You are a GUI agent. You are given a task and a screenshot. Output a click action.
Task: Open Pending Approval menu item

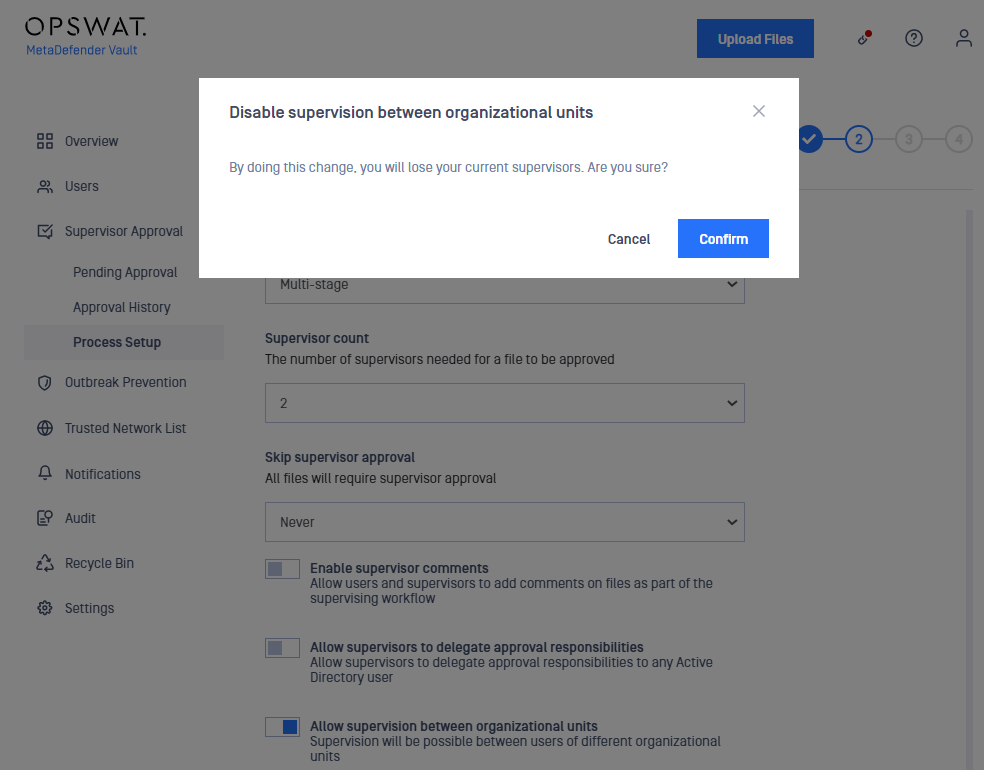coord(125,272)
